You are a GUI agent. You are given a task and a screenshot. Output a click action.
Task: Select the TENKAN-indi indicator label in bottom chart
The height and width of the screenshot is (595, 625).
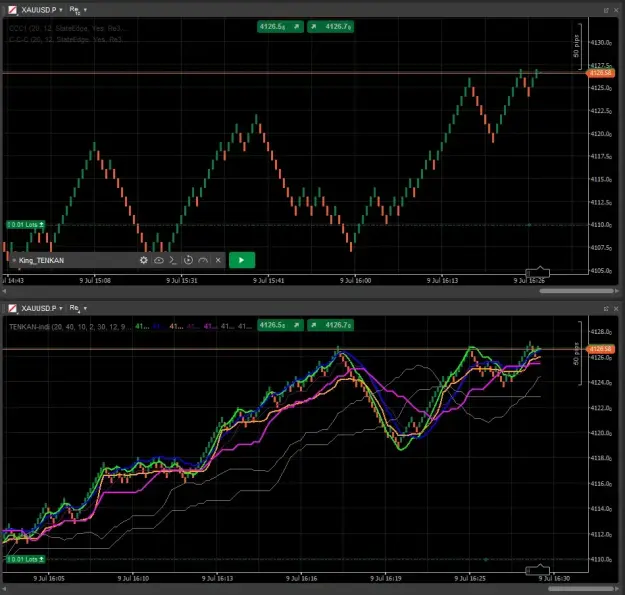click(x=70, y=327)
